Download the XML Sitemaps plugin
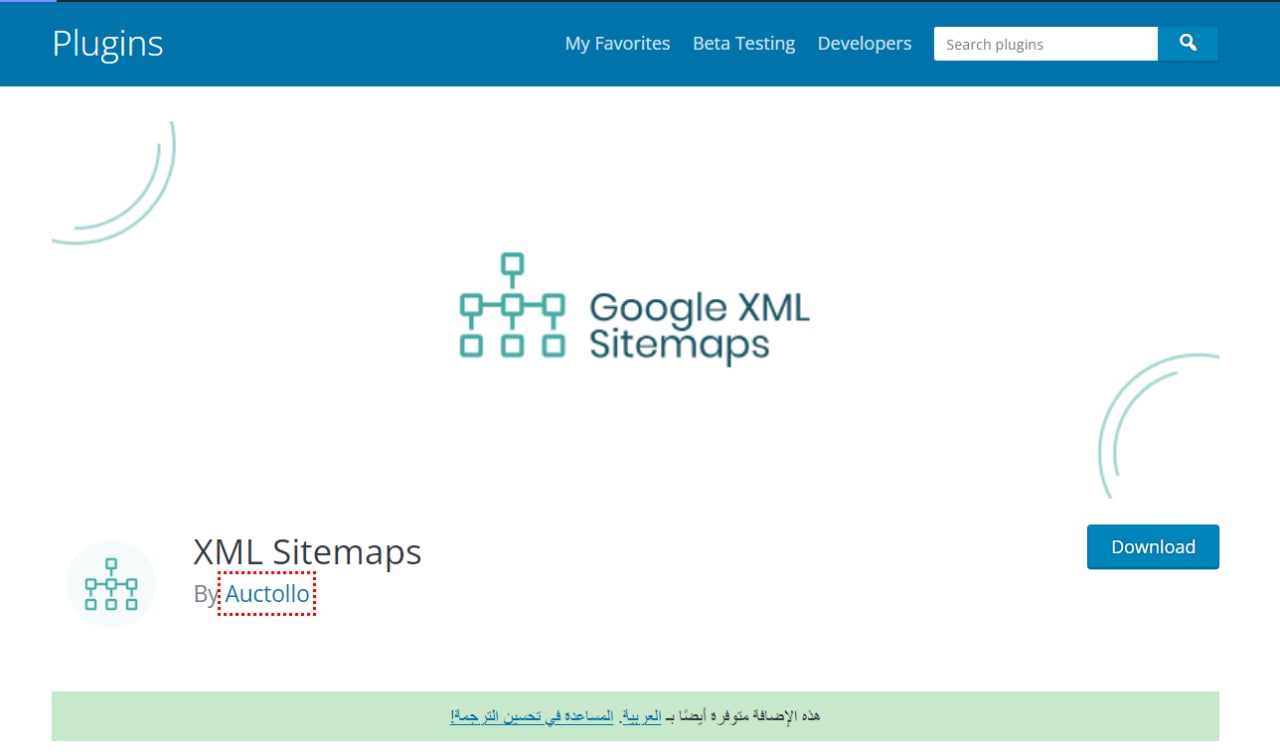The height and width of the screenshot is (752, 1280). pos(1153,547)
